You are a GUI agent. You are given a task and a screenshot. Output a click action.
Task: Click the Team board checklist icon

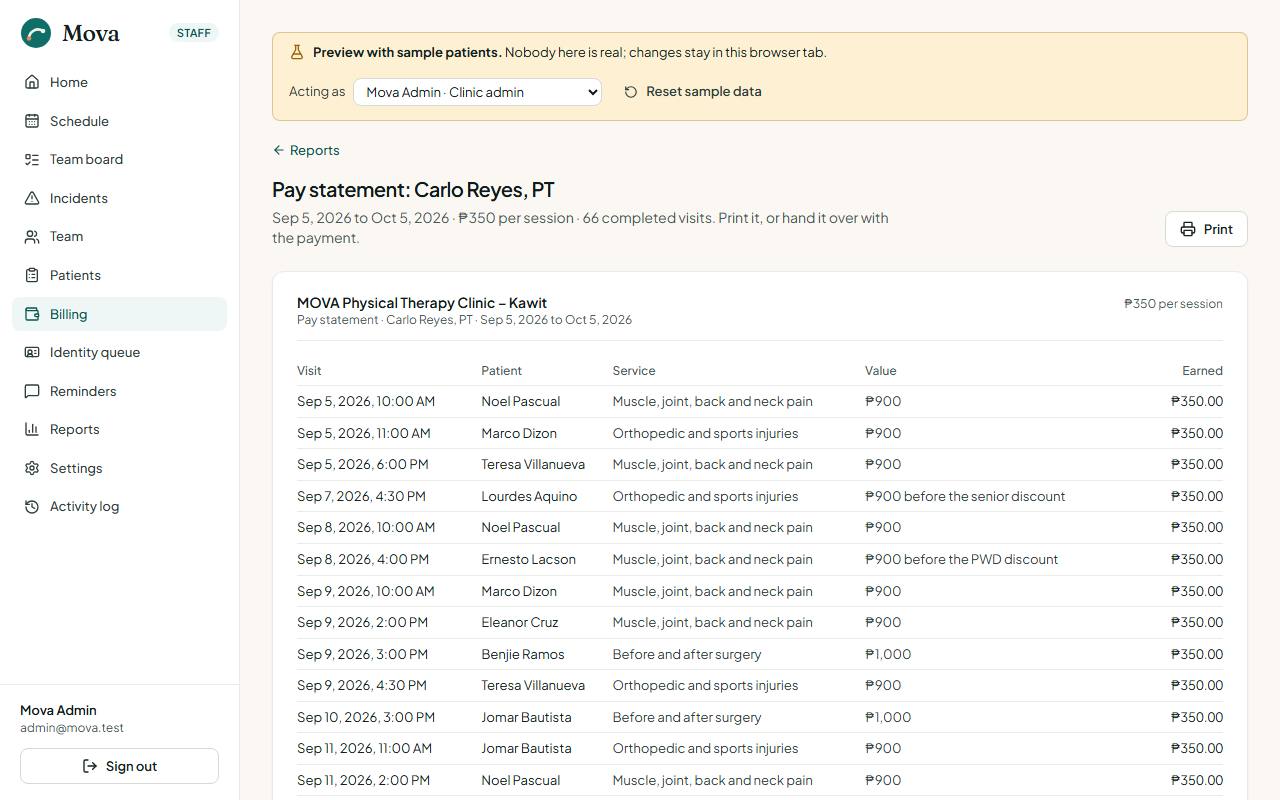tap(32, 159)
